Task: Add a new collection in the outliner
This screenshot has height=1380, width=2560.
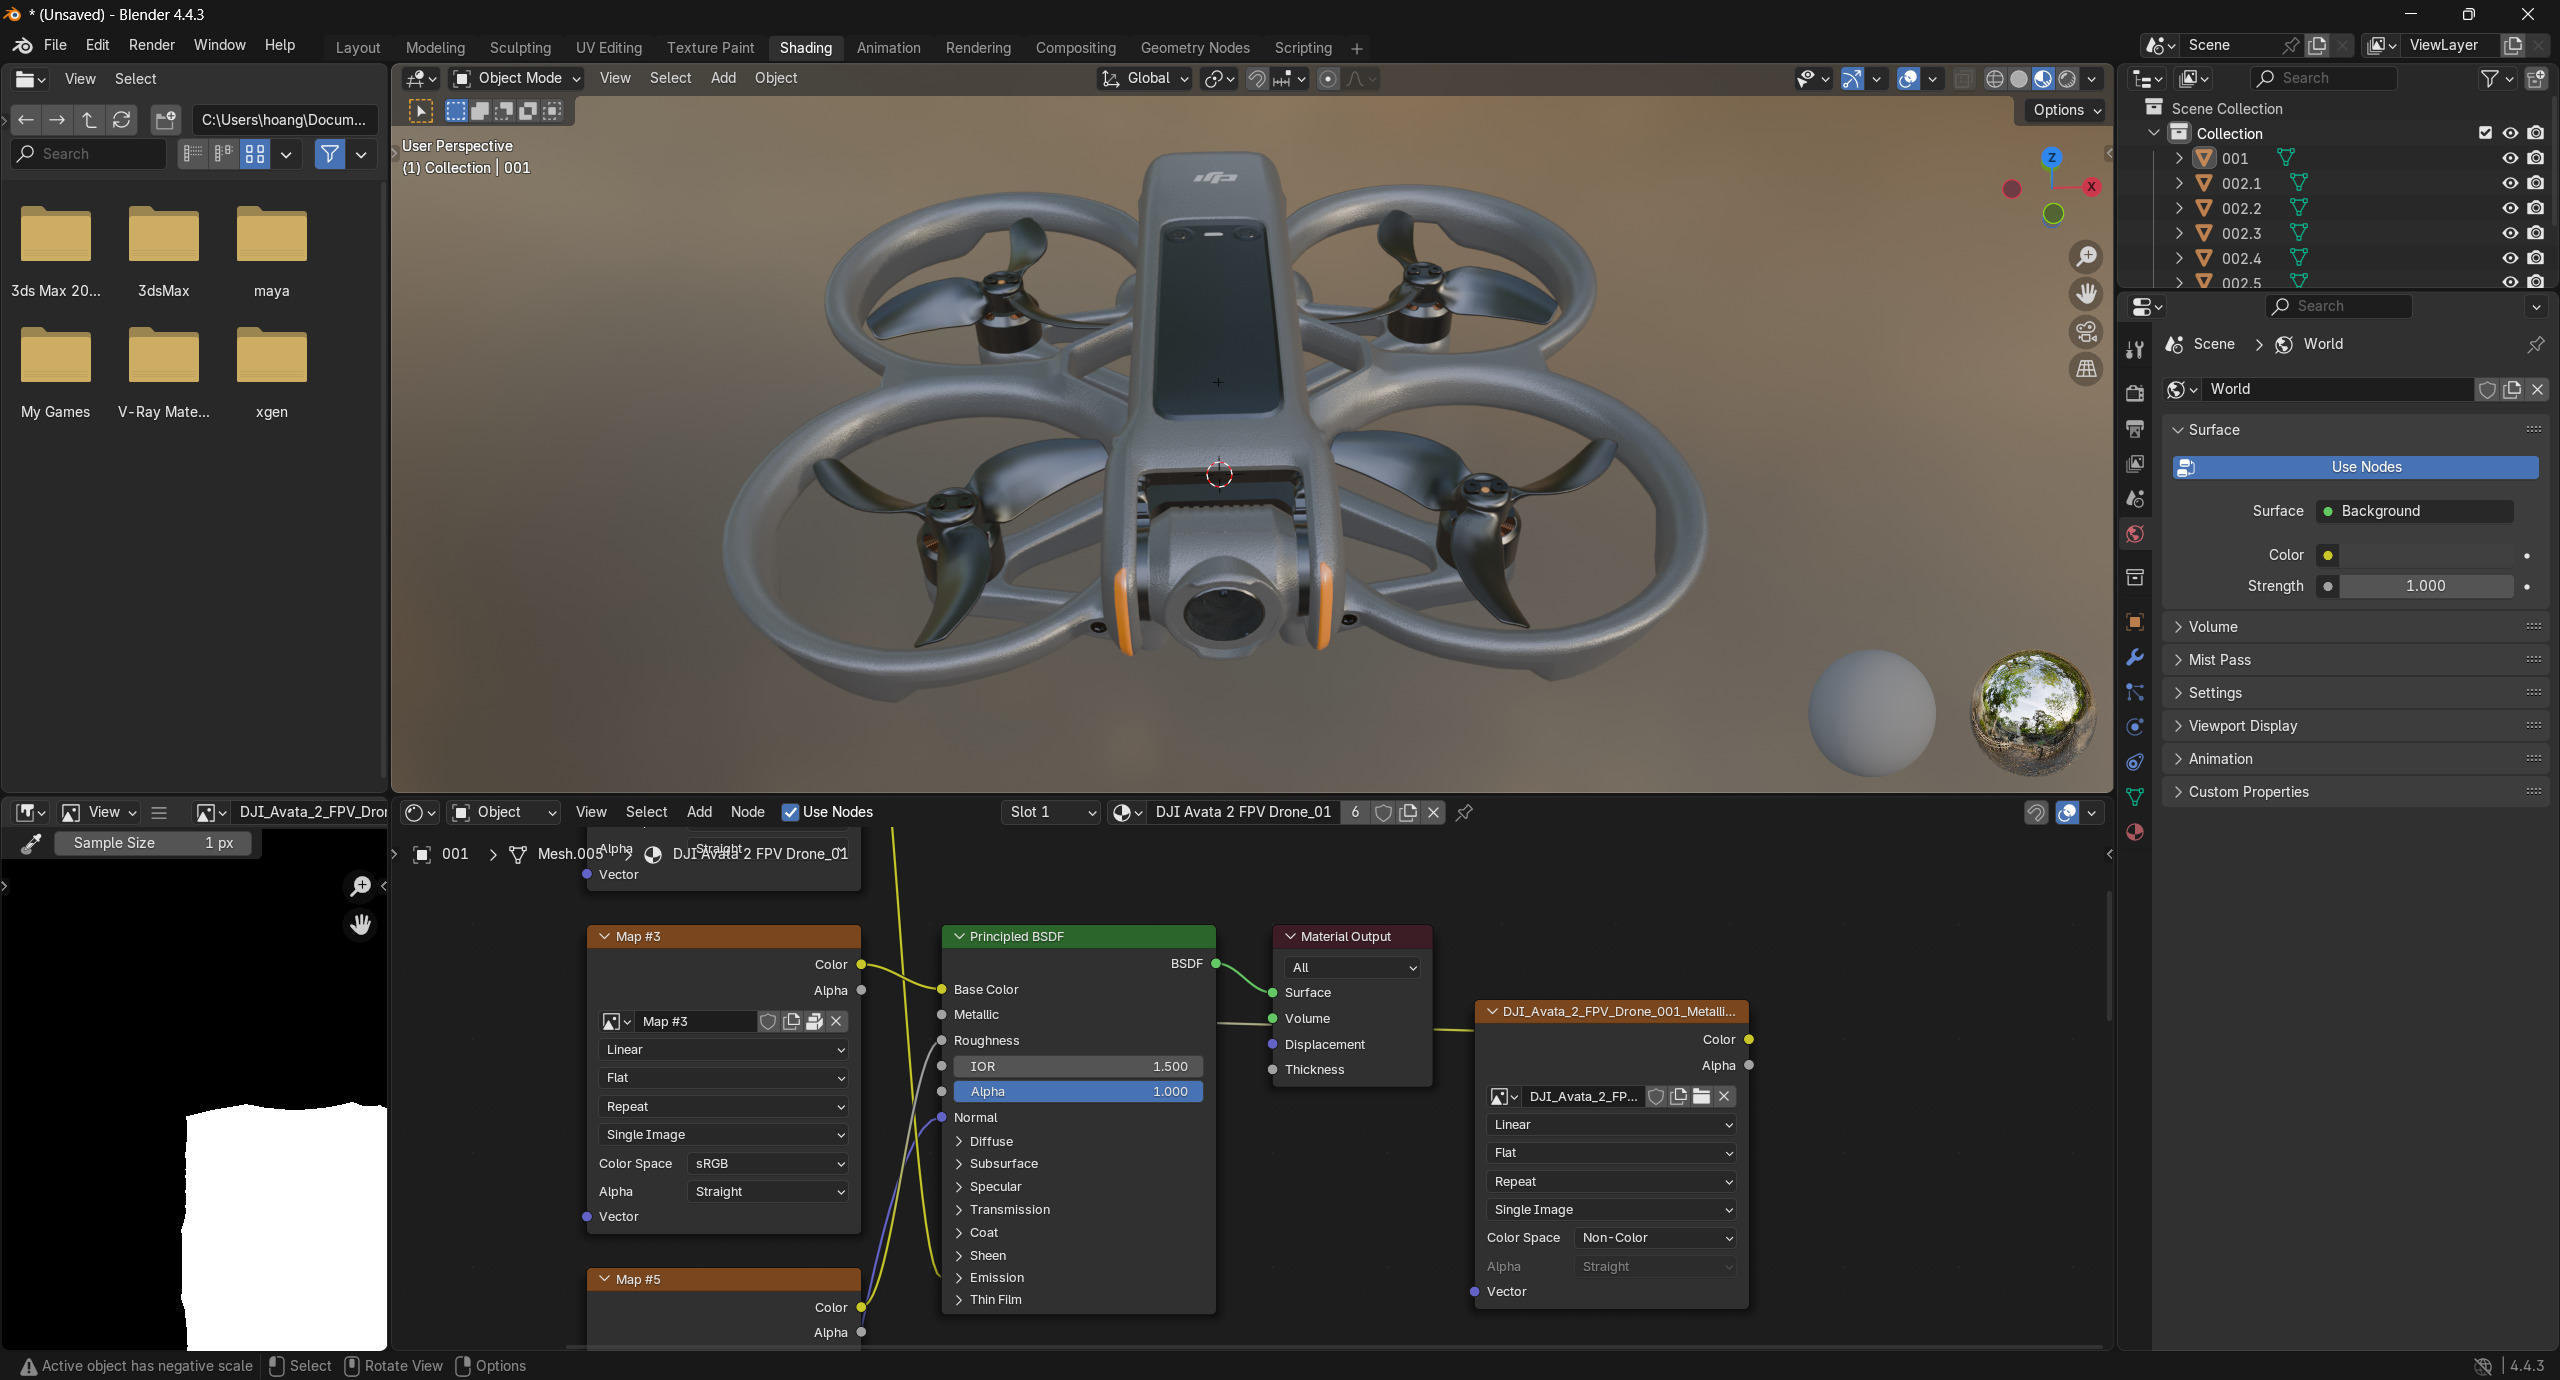Action: tap(2535, 79)
